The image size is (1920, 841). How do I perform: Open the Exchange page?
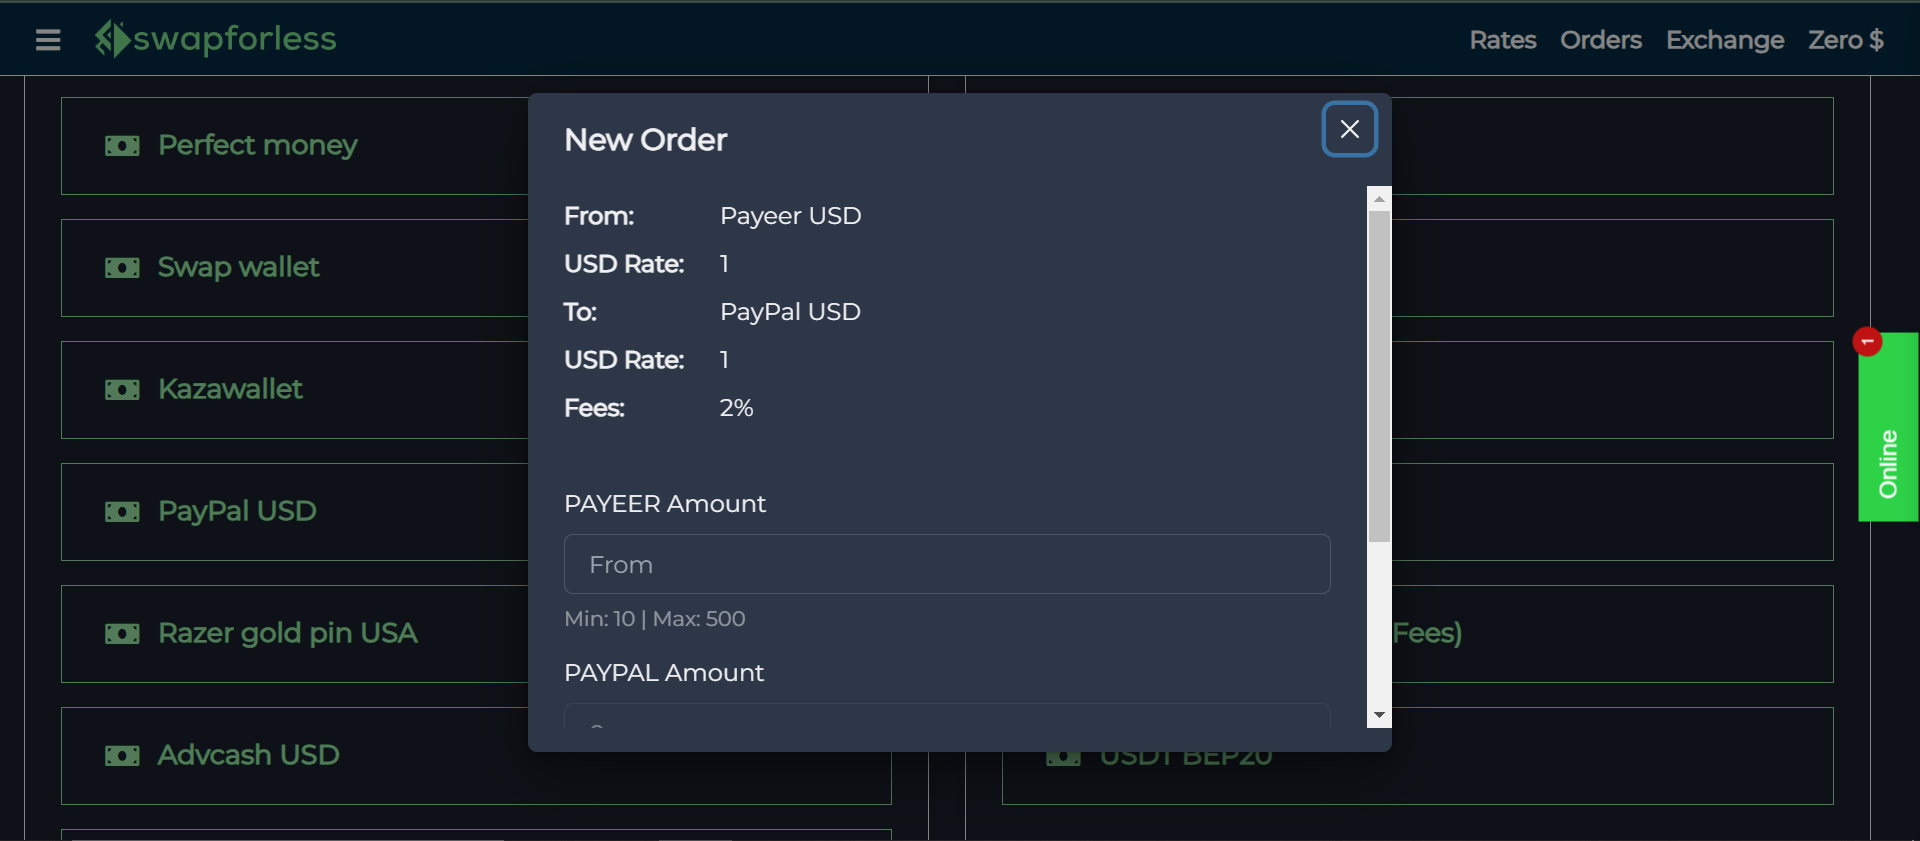tap(1725, 40)
